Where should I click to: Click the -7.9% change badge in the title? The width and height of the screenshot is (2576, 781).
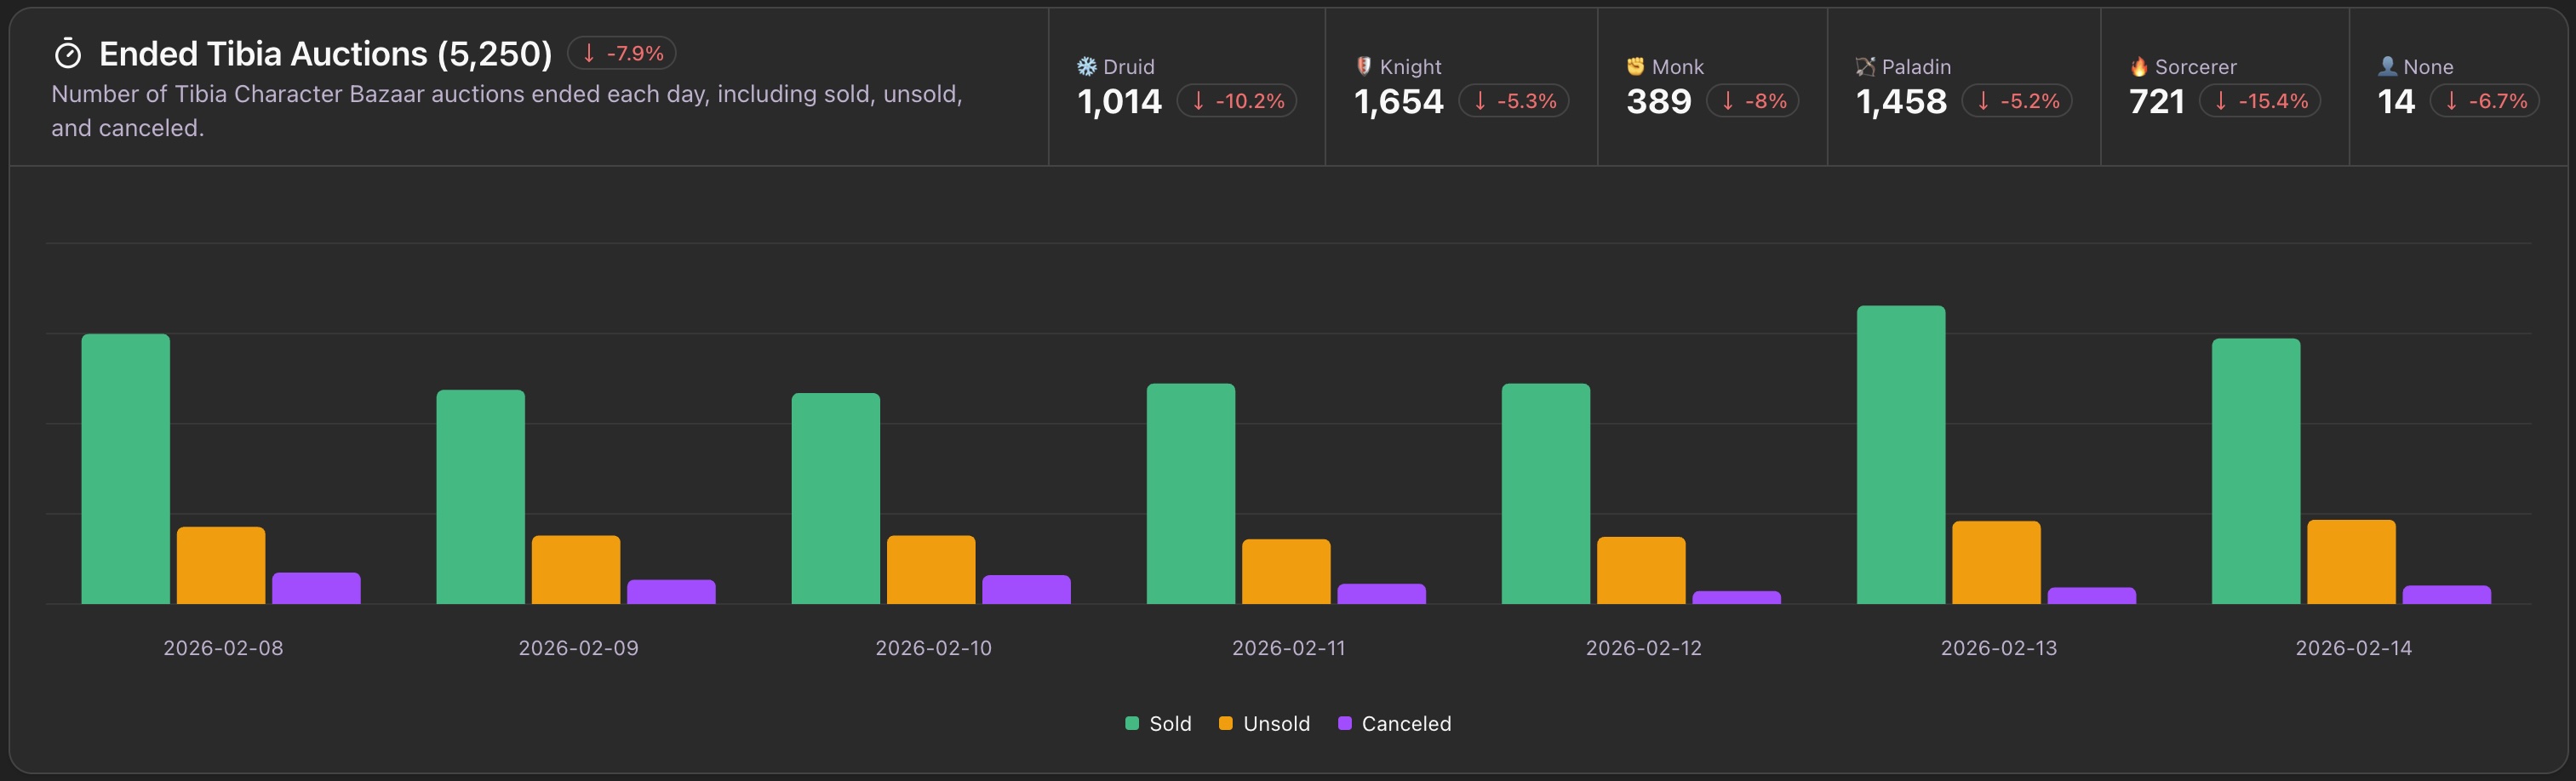622,53
